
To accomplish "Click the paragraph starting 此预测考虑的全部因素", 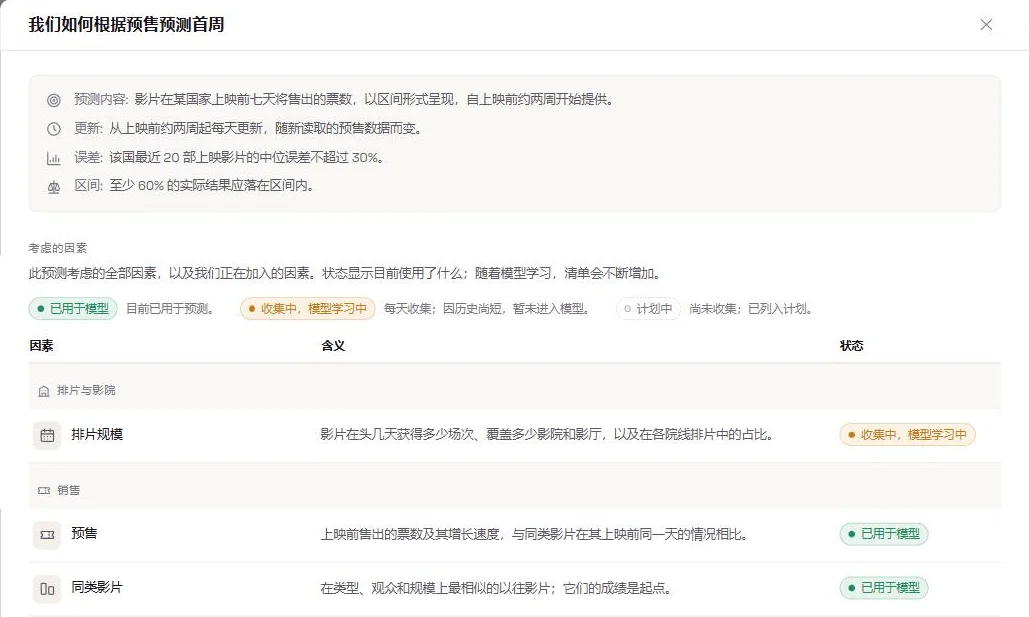I will point(346,273).
